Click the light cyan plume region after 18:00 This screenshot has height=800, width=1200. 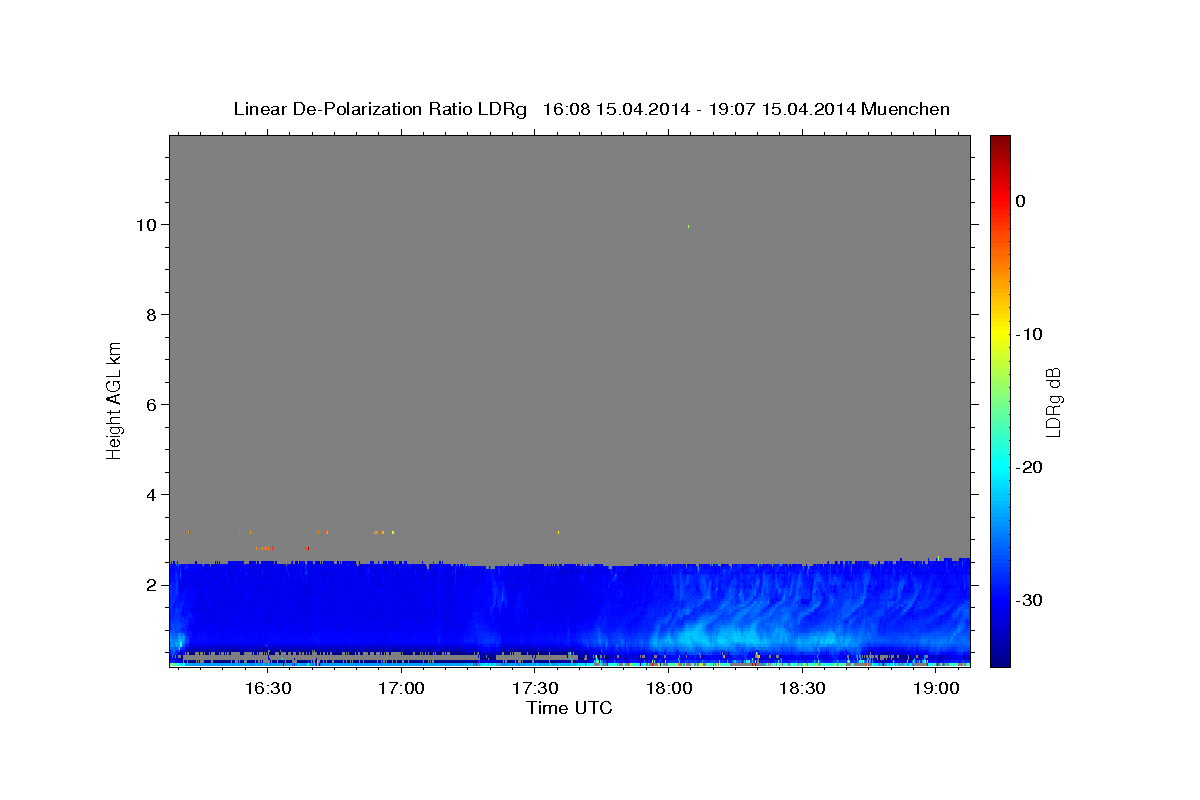coord(720,635)
